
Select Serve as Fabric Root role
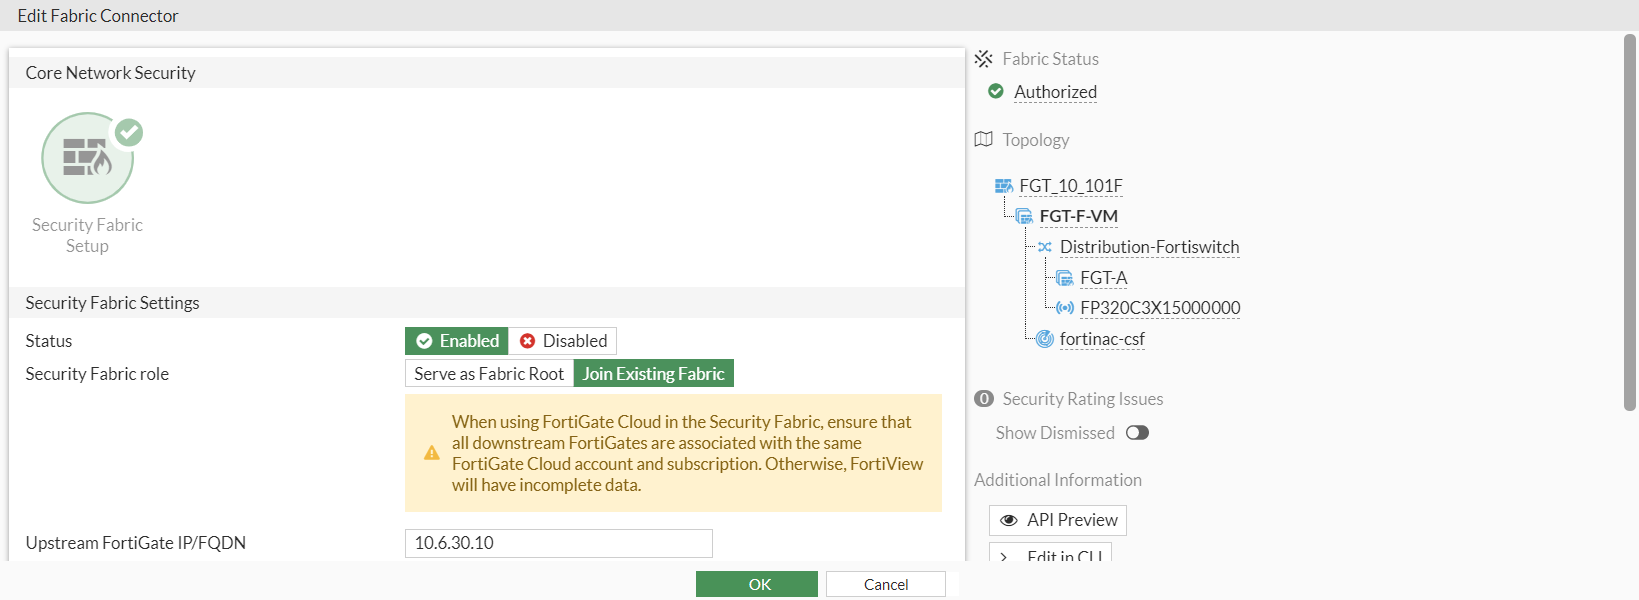489,374
